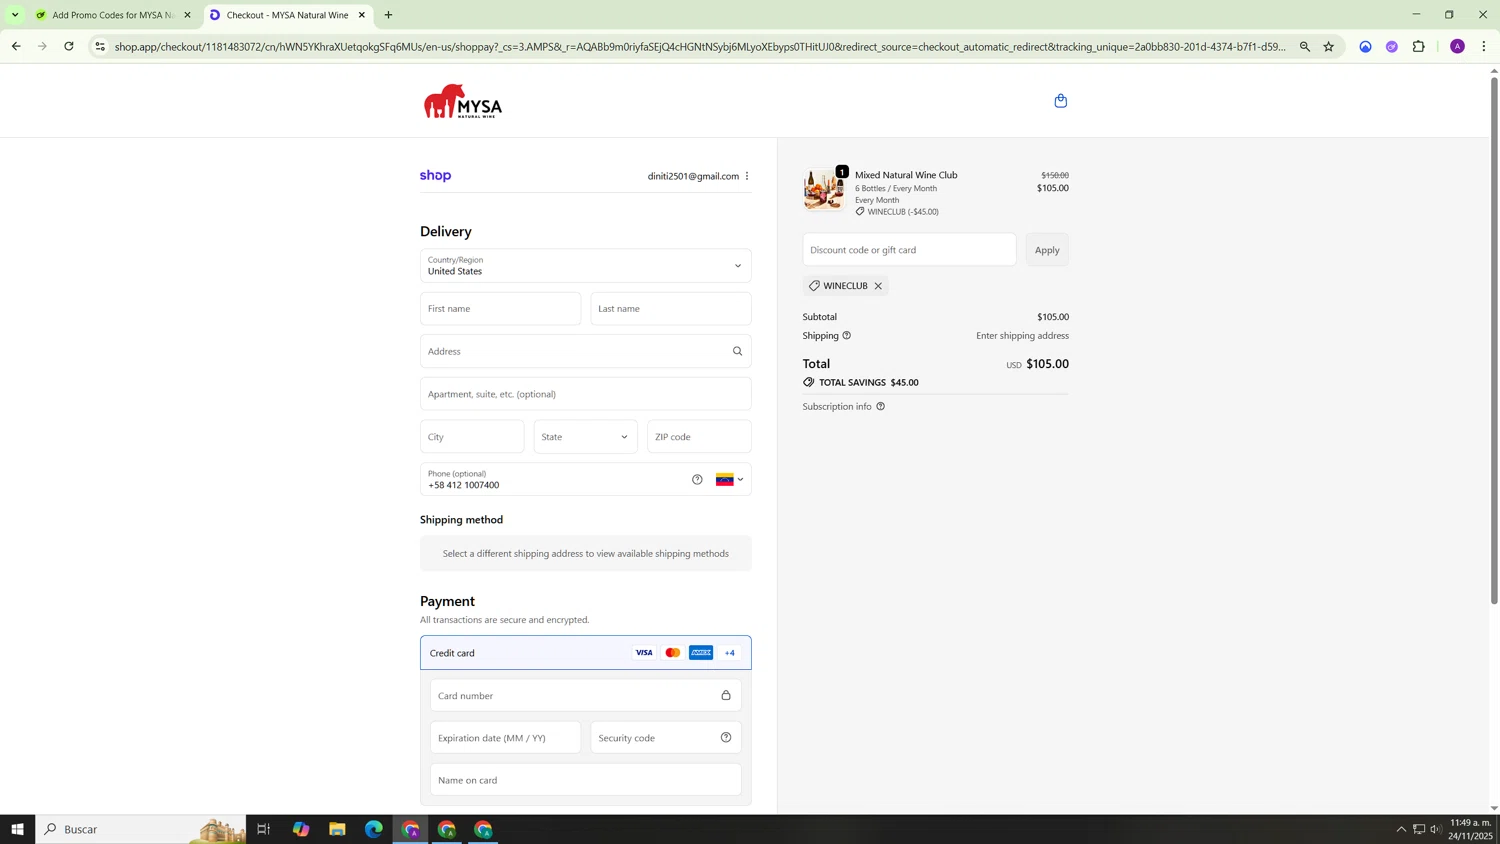Bookmark this page with star icon
This screenshot has width=1500, height=844.
click(x=1329, y=46)
